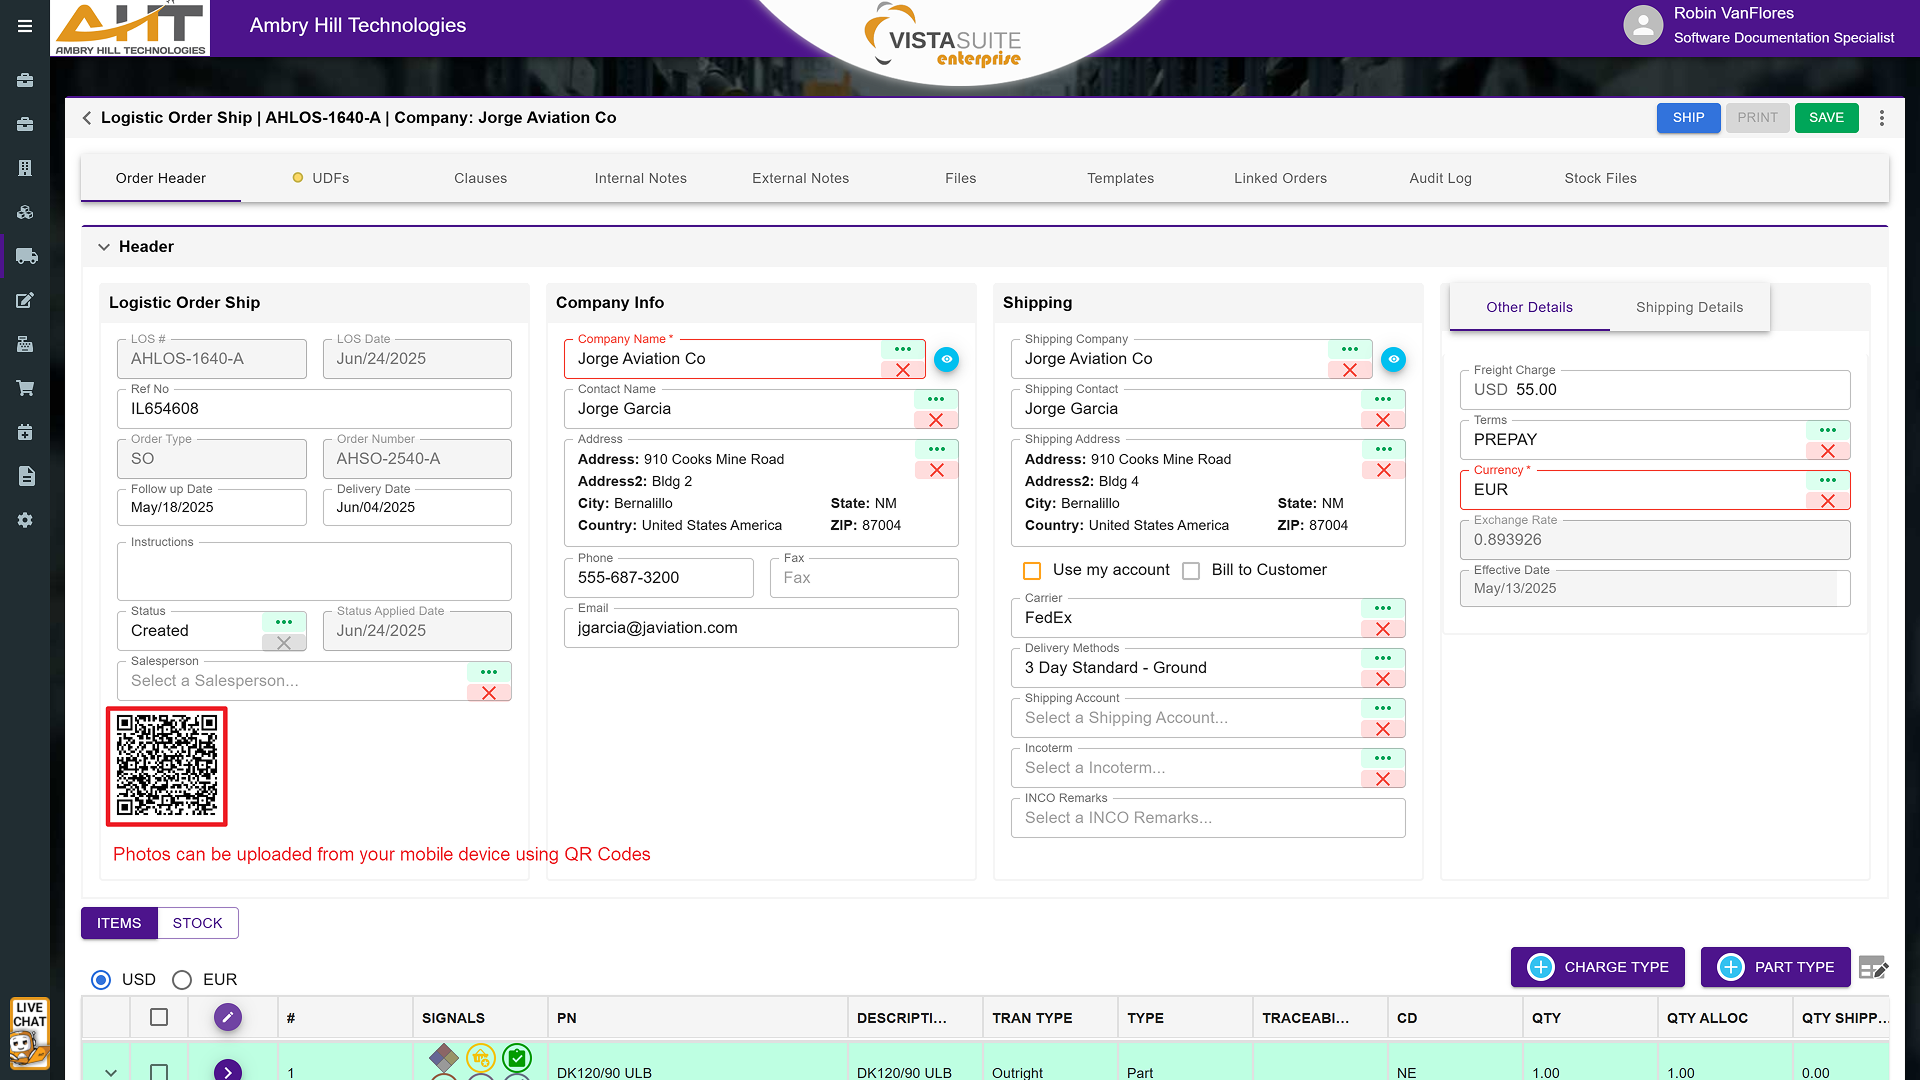
Task: Switch to the Linked Orders tab
Action: (1280, 178)
